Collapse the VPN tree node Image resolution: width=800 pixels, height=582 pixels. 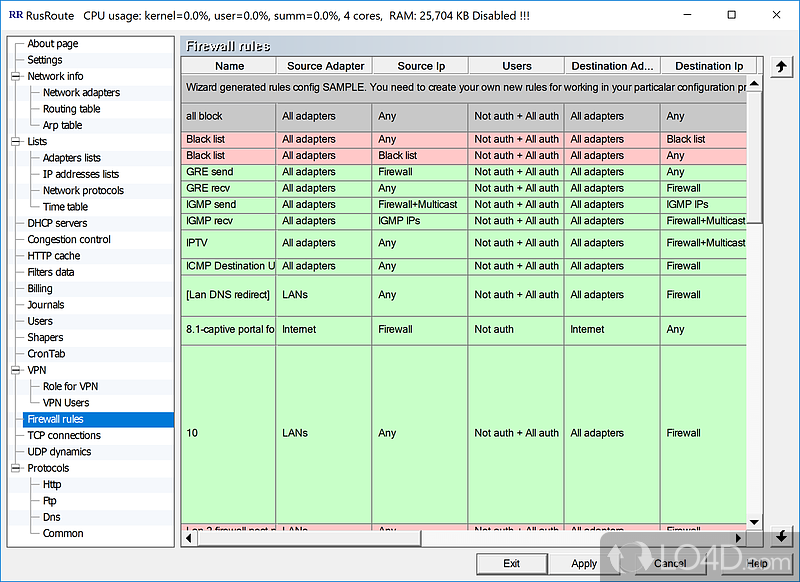(x=16, y=370)
